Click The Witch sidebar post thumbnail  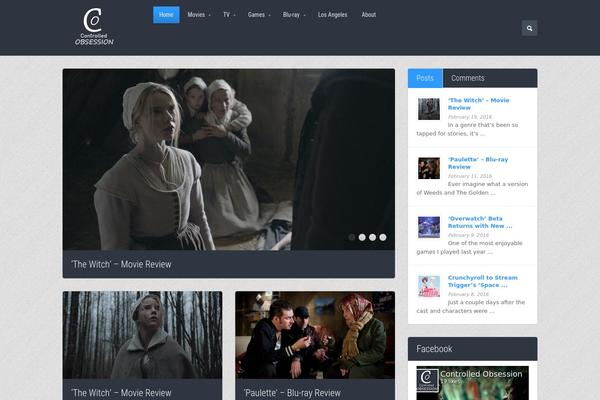tap(429, 109)
